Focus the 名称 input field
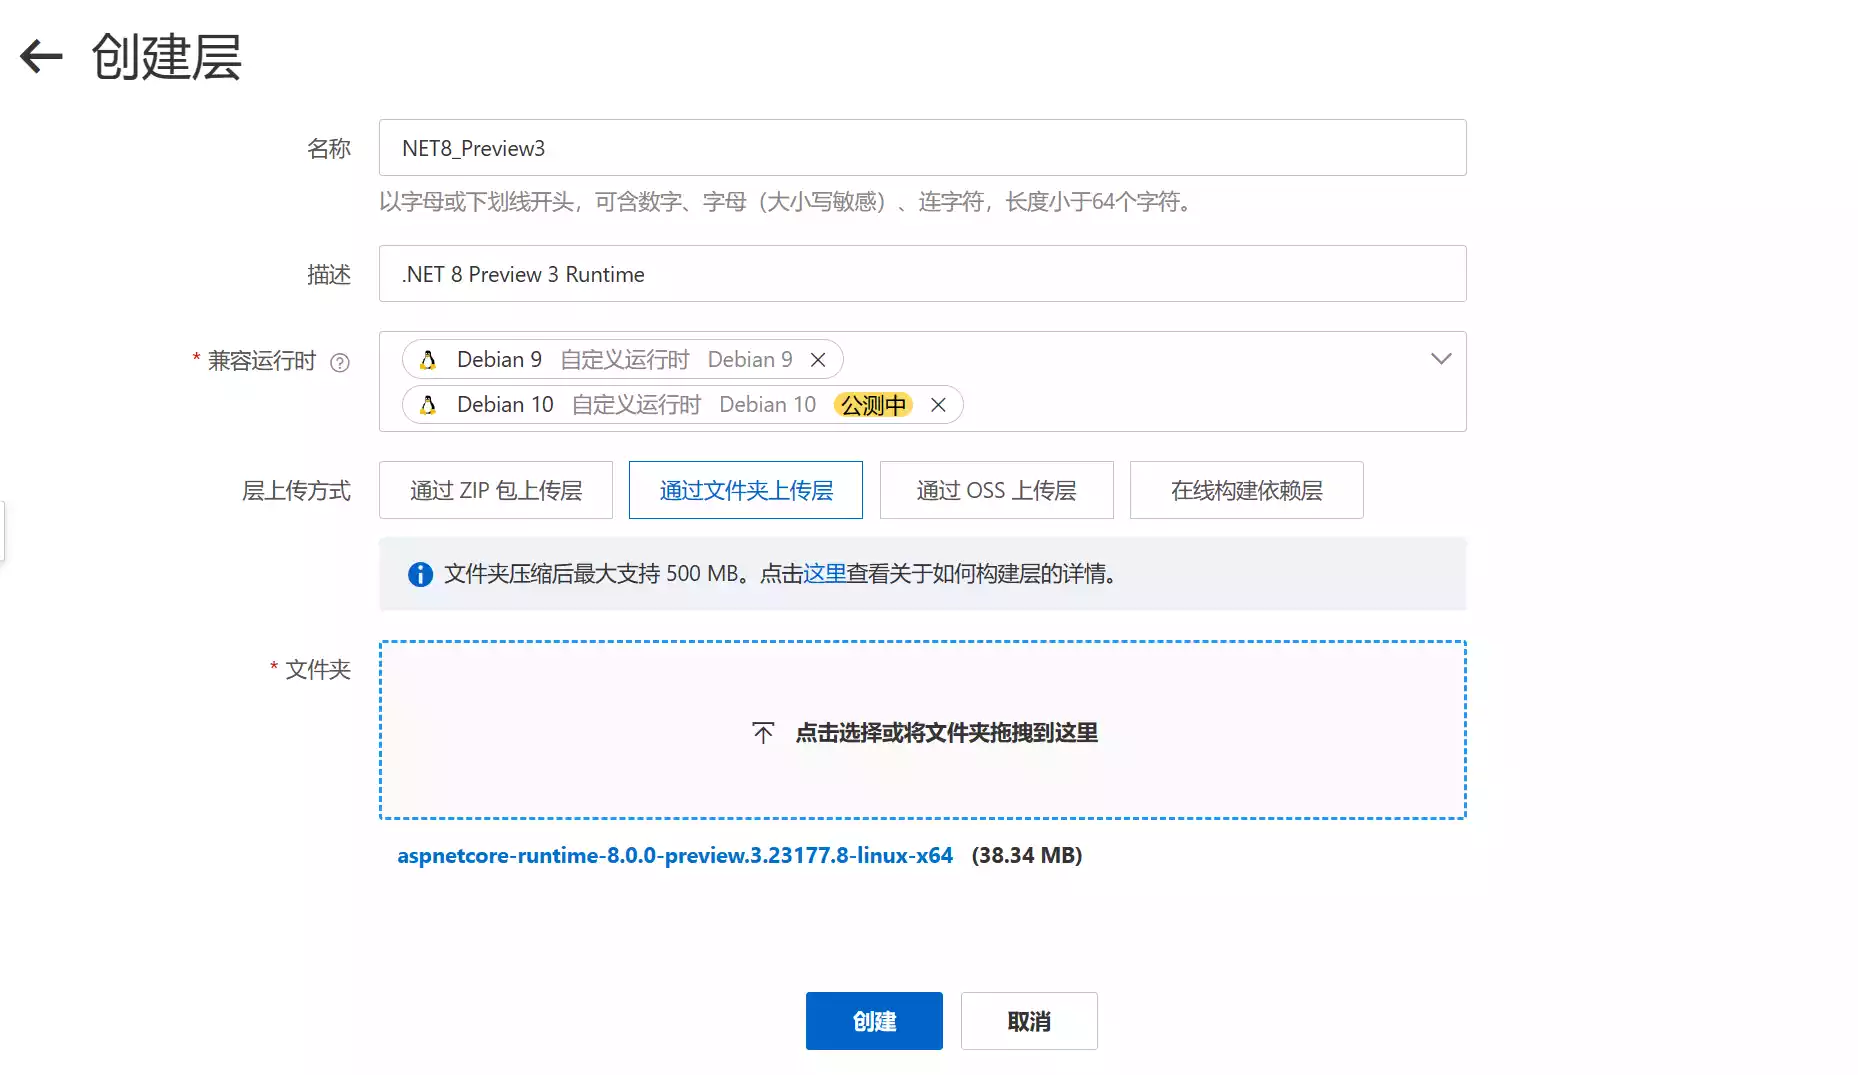The image size is (1858, 1075). pos(922,148)
